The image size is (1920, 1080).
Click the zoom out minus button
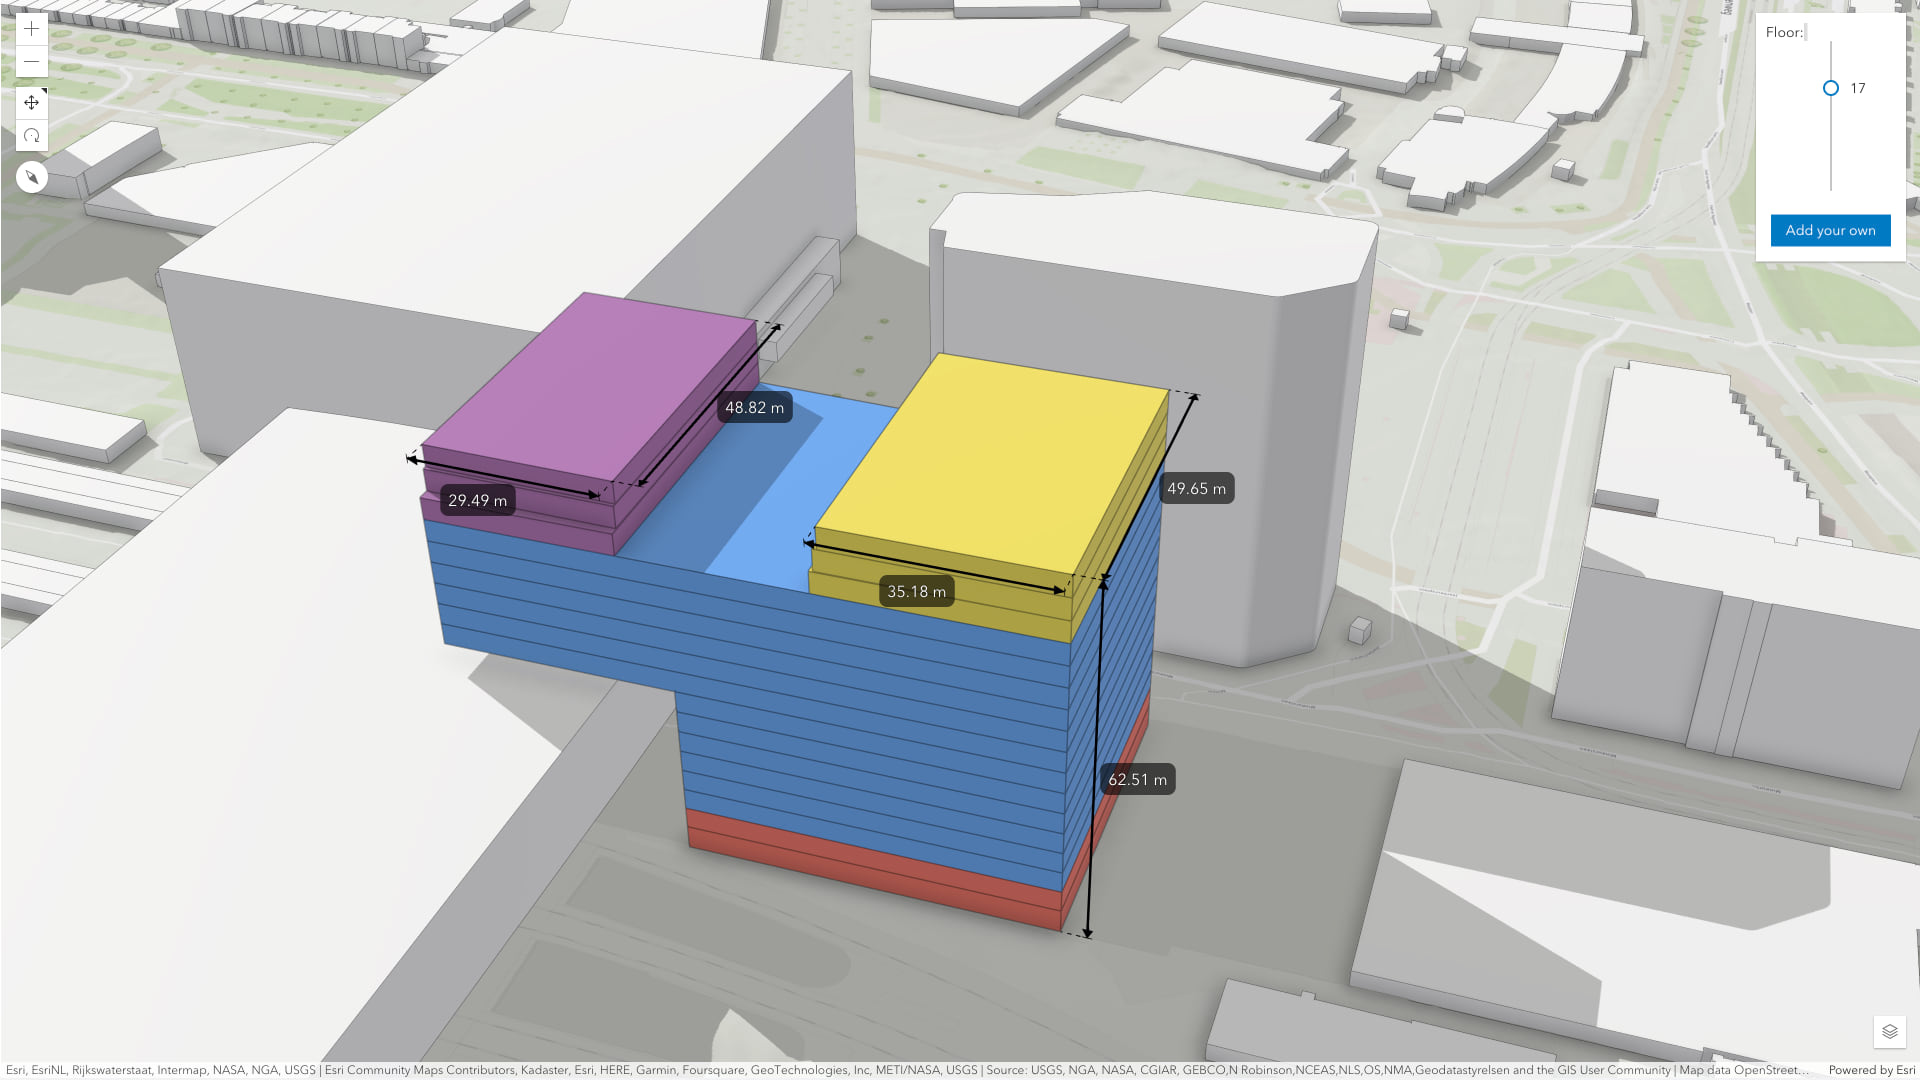(32, 62)
